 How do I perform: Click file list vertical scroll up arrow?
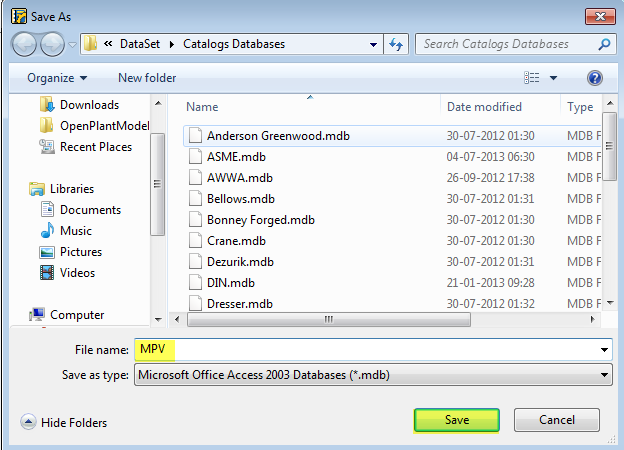tap(610, 103)
